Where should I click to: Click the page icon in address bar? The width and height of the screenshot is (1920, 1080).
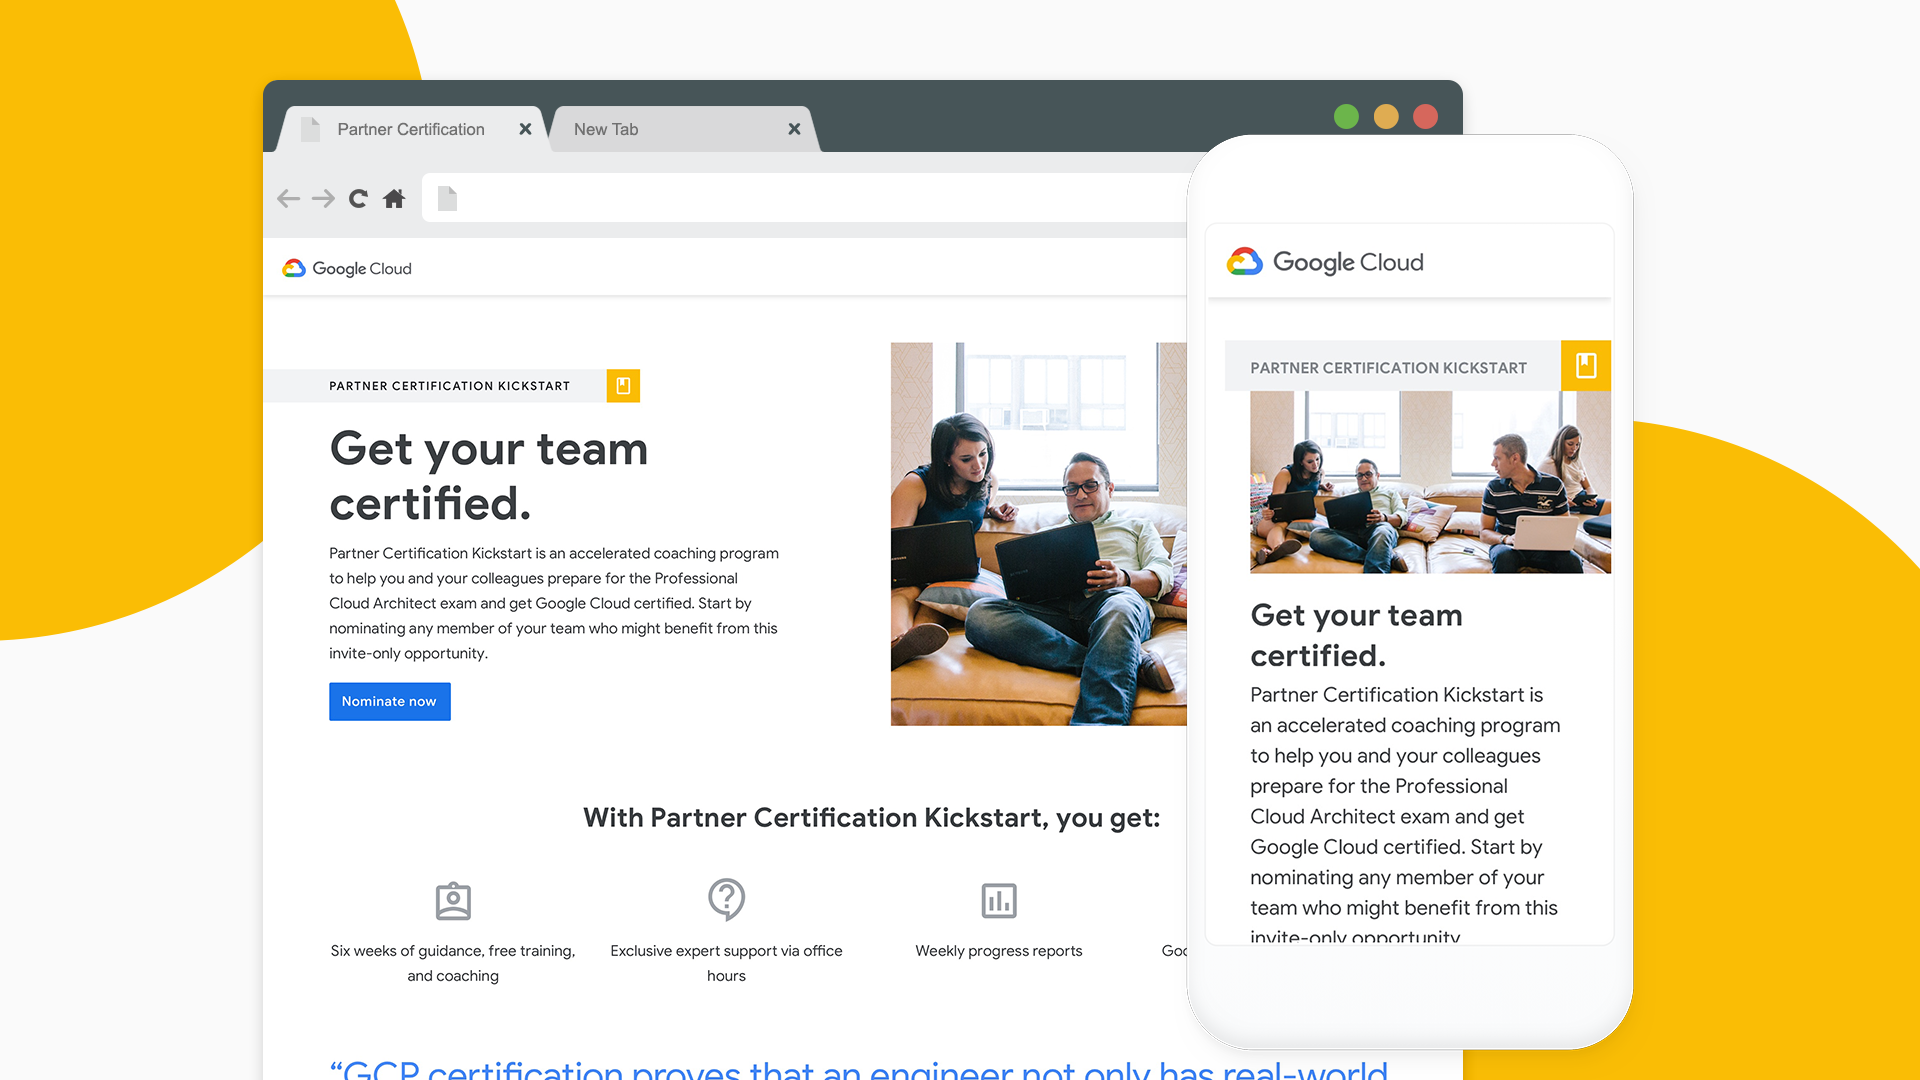pos(447,198)
